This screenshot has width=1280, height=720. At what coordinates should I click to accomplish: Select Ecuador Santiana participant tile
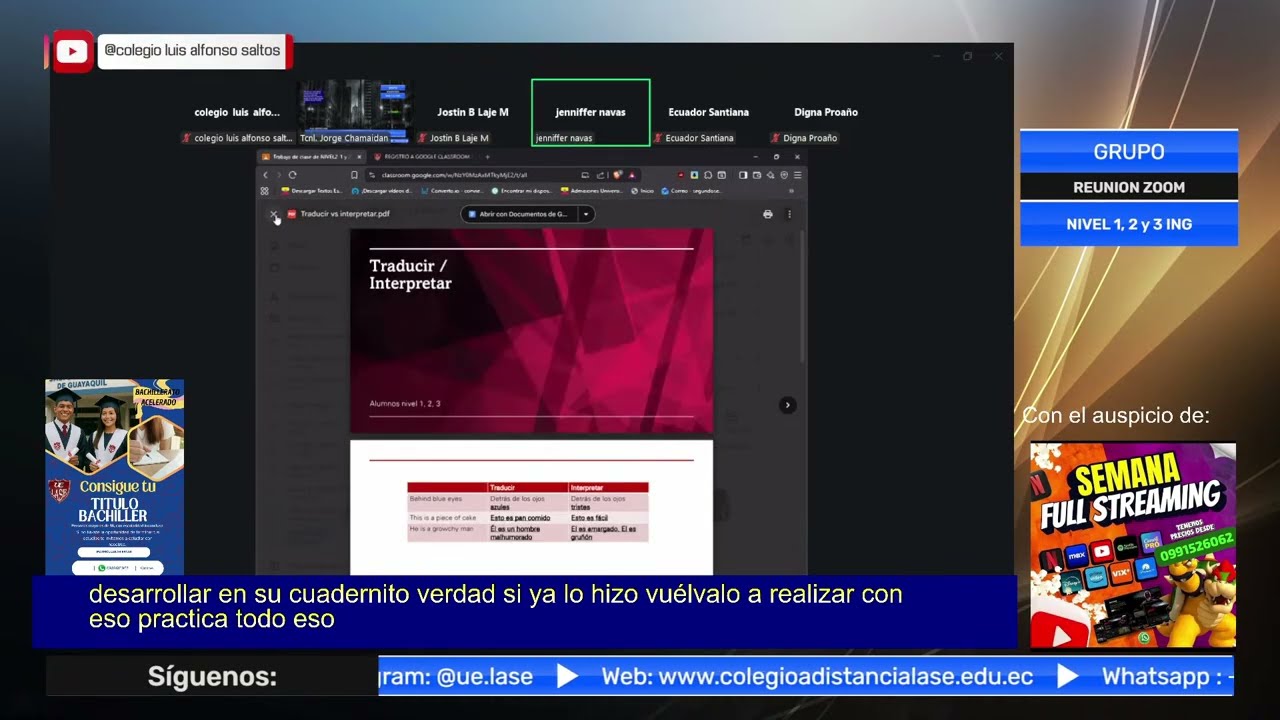(x=709, y=113)
